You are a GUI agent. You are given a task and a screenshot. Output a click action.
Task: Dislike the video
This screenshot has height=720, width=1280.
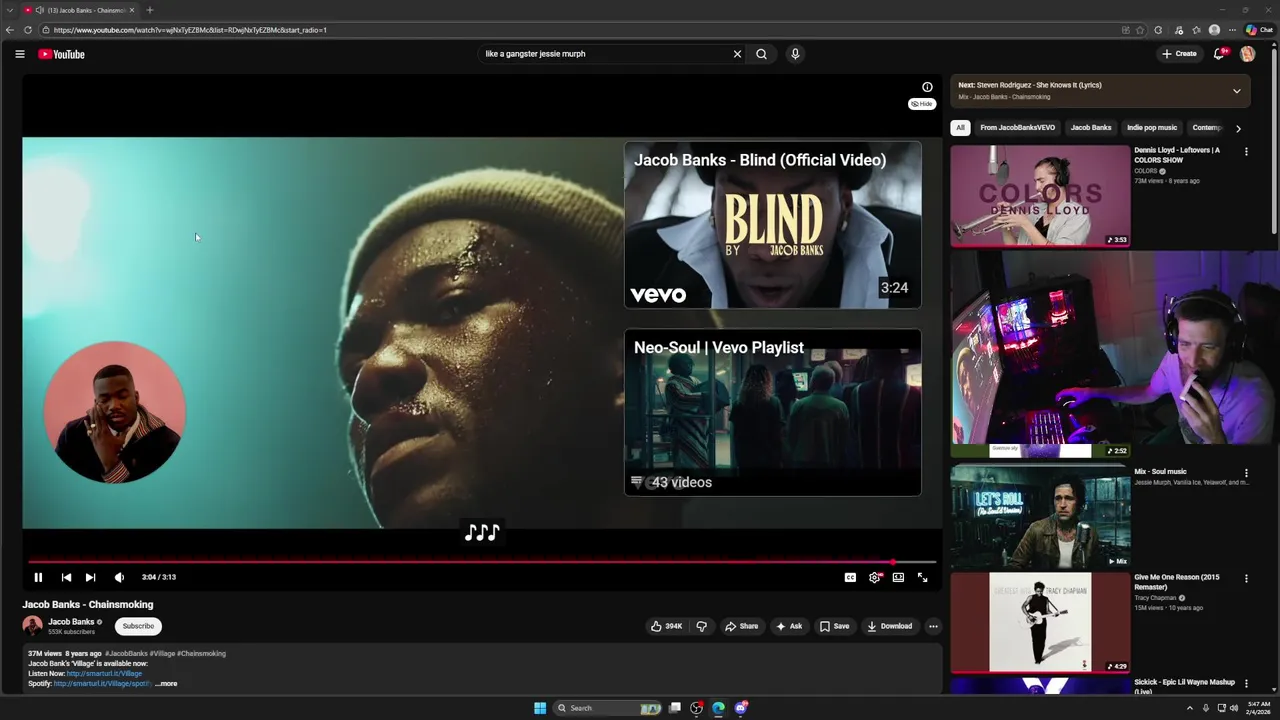[701, 626]
